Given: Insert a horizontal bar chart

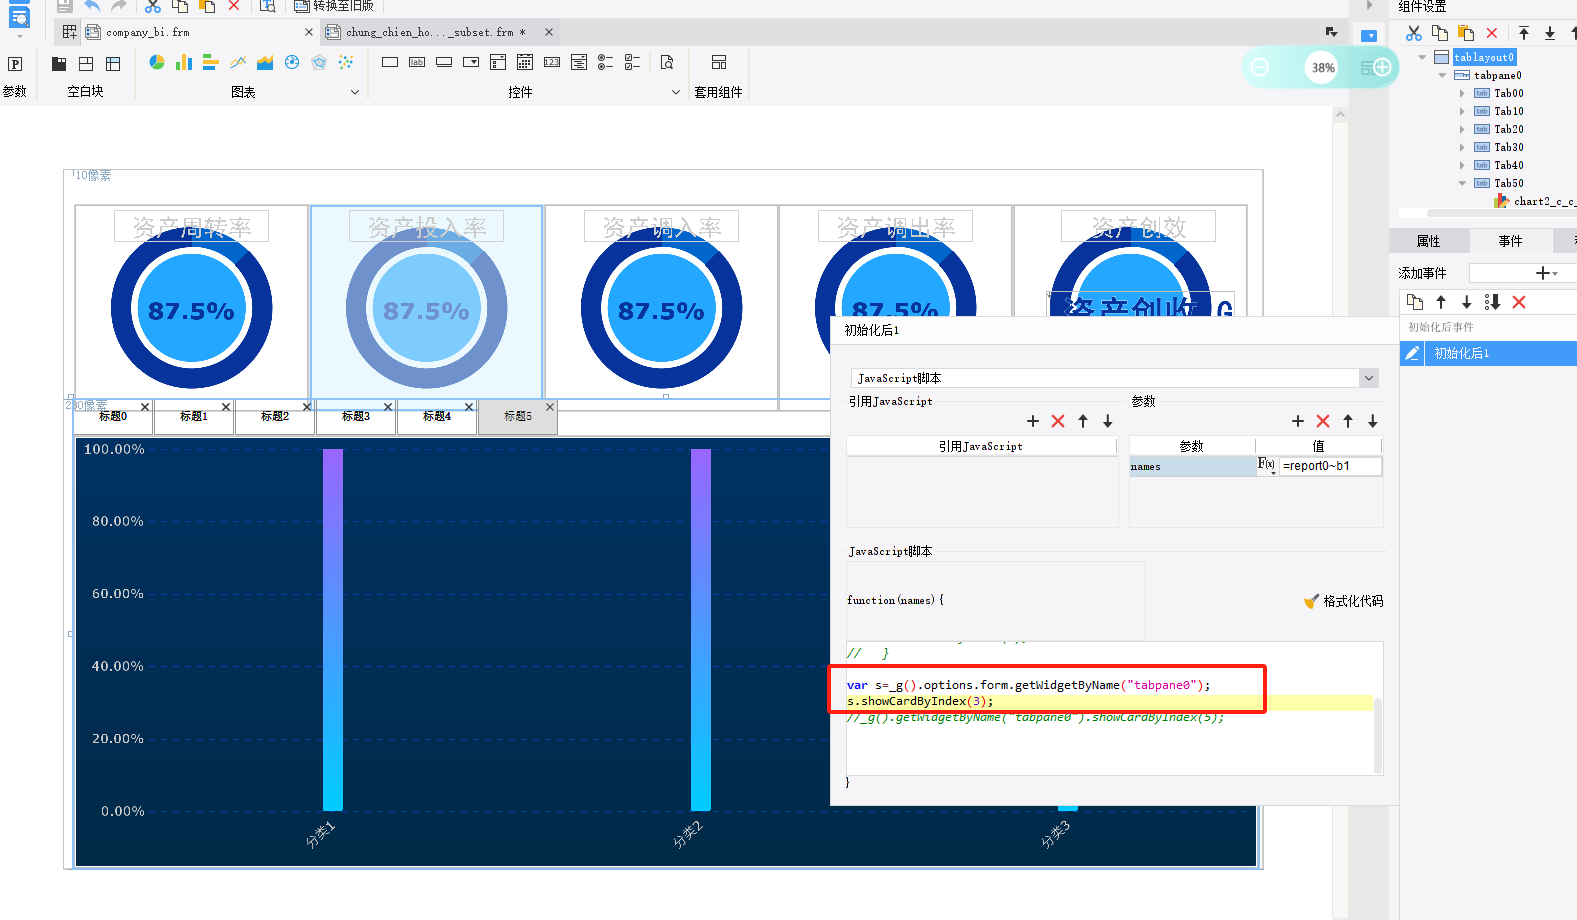Looking at the screenshot, I should click(x=211, y=62).
